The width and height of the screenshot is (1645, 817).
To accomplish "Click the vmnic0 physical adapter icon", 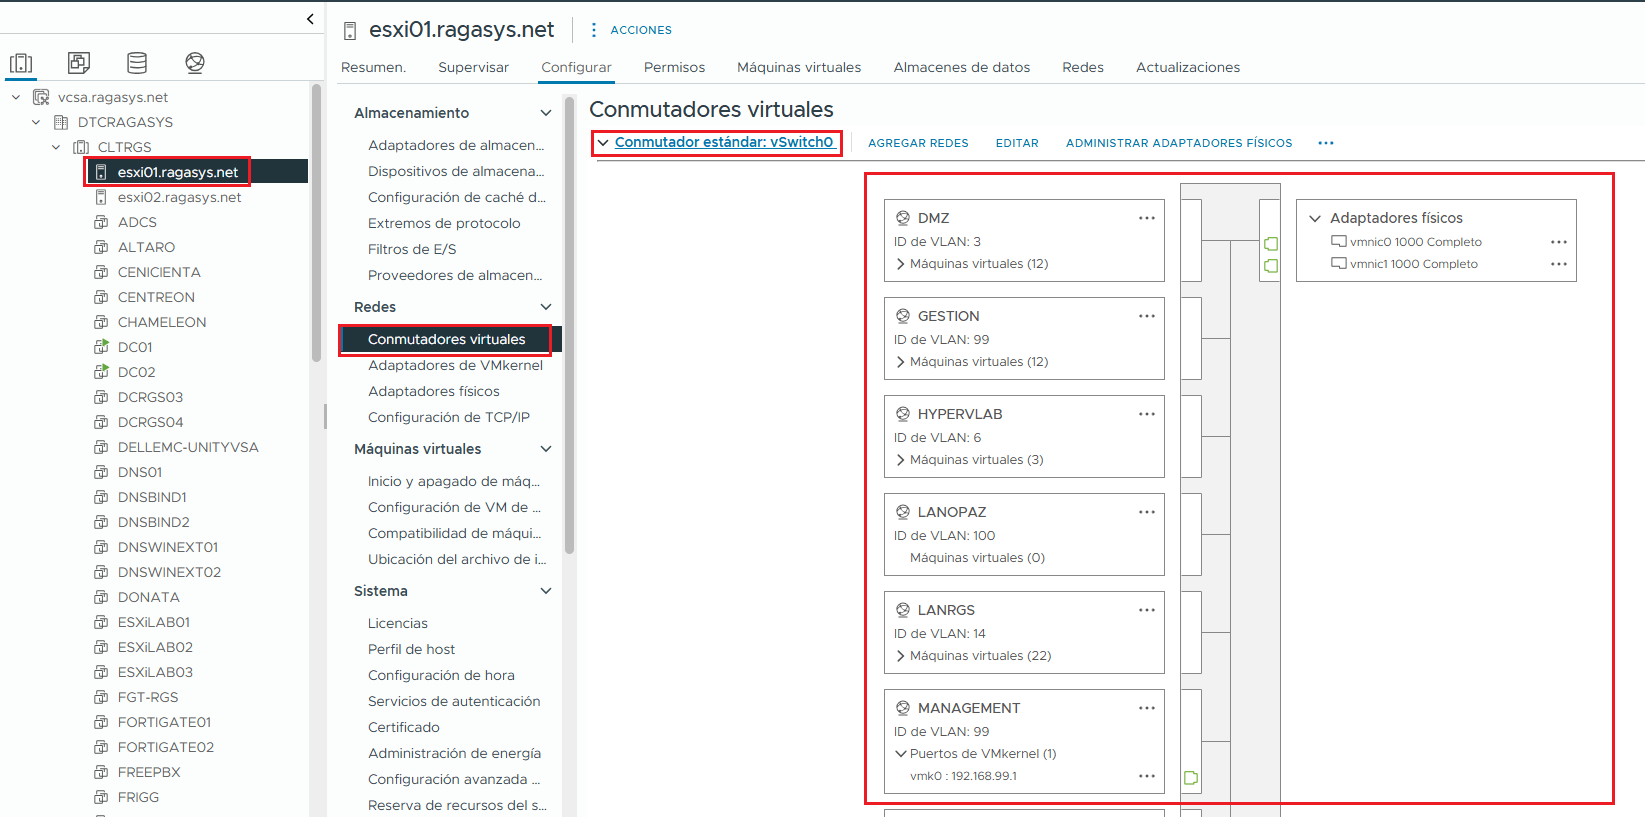I will [1339, 242].
